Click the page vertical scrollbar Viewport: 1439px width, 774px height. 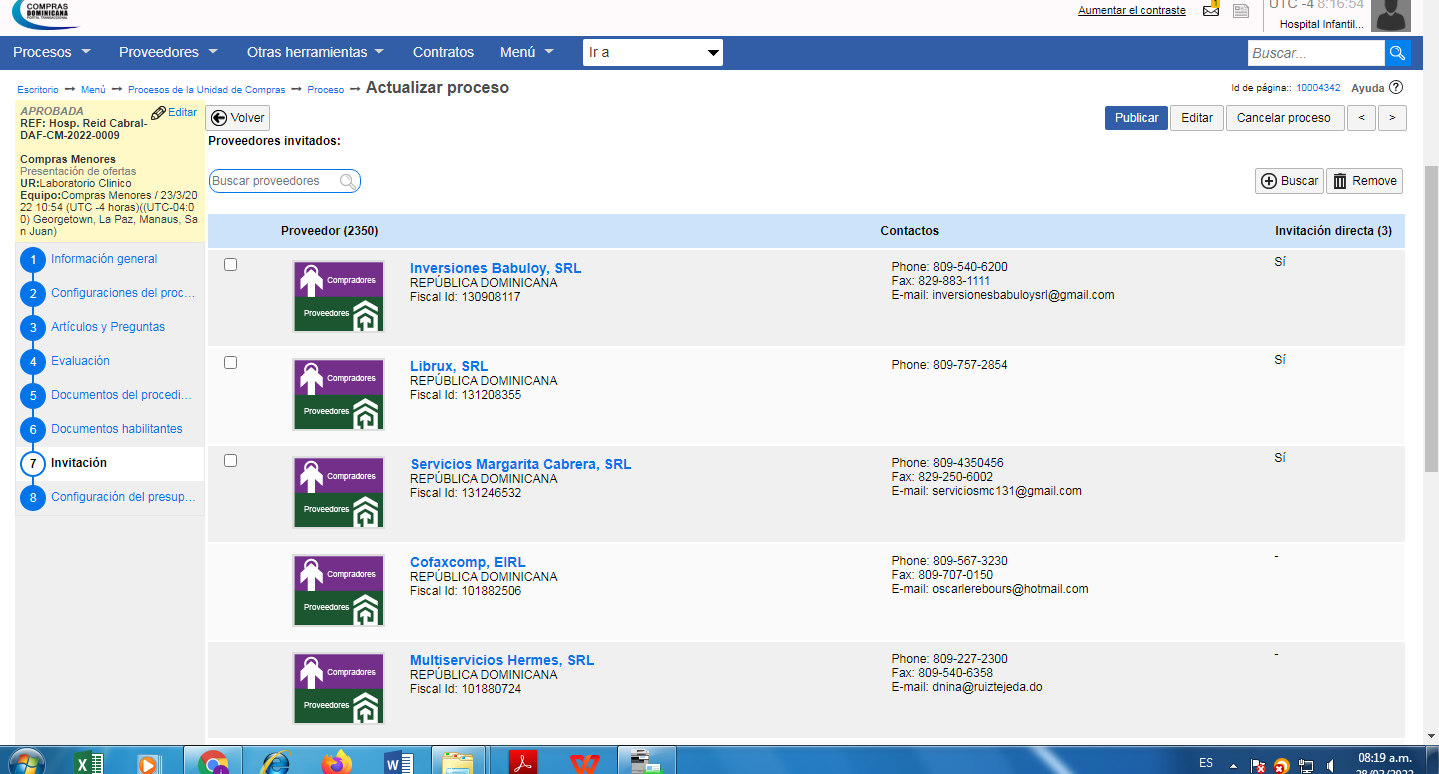1430,300
